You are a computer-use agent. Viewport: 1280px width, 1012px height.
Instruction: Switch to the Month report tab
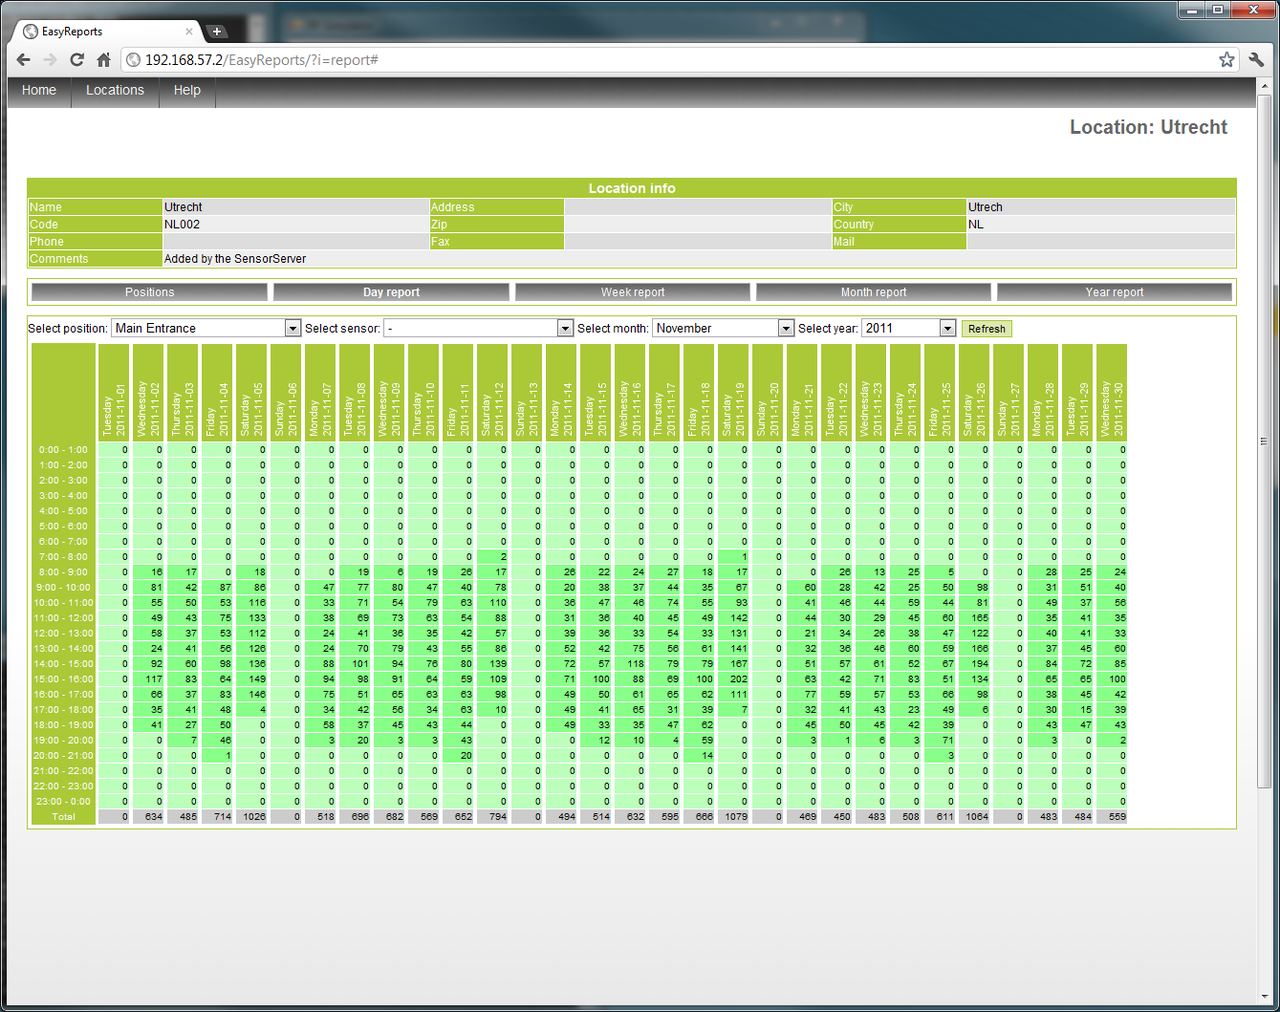[873, 291]
